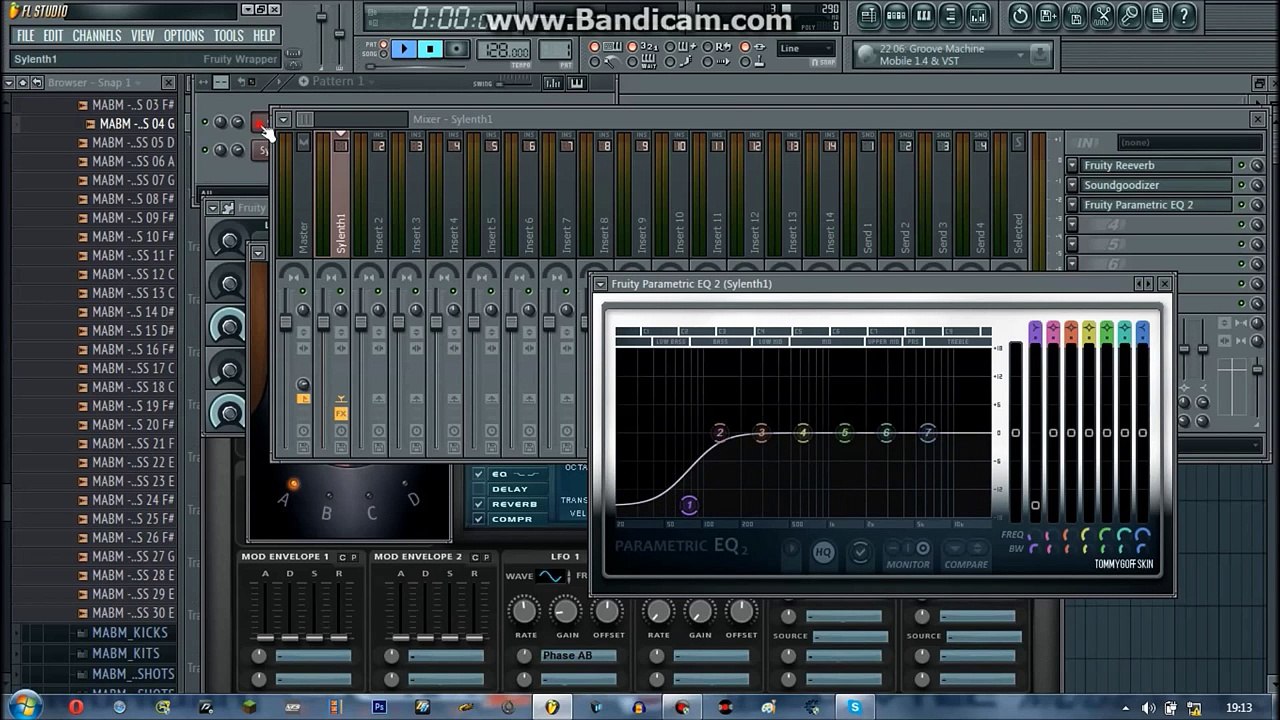This screenshot has width=1280, height=720.
Task: Click the blue band 7 type icon
Action: tap(1143, 330)
